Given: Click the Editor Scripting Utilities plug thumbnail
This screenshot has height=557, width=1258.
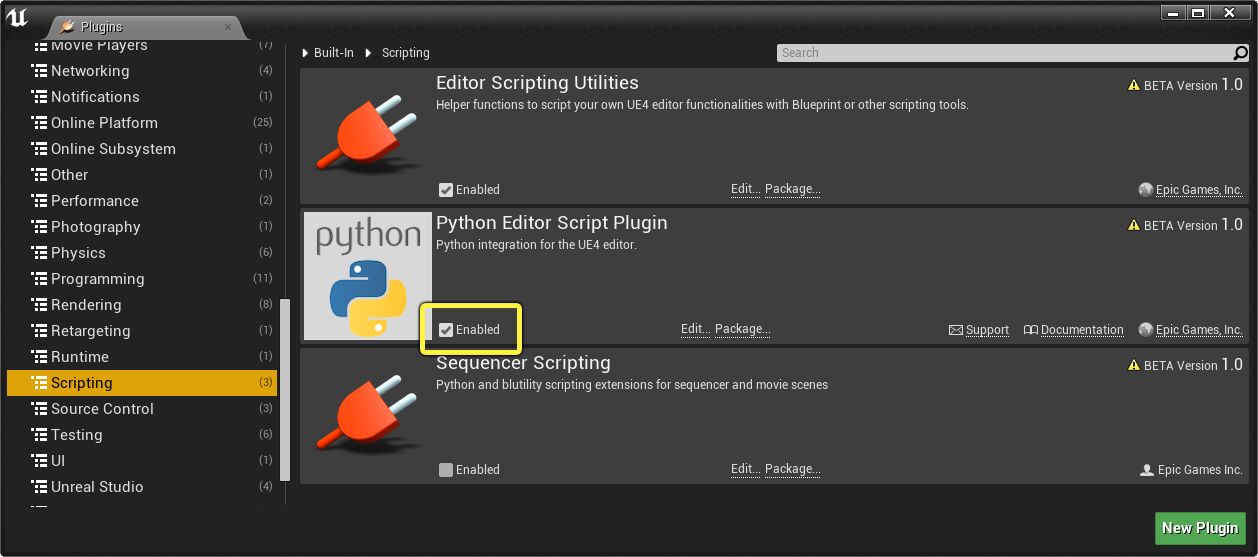Looking at the screenshot, I should (x=368, y=135).
